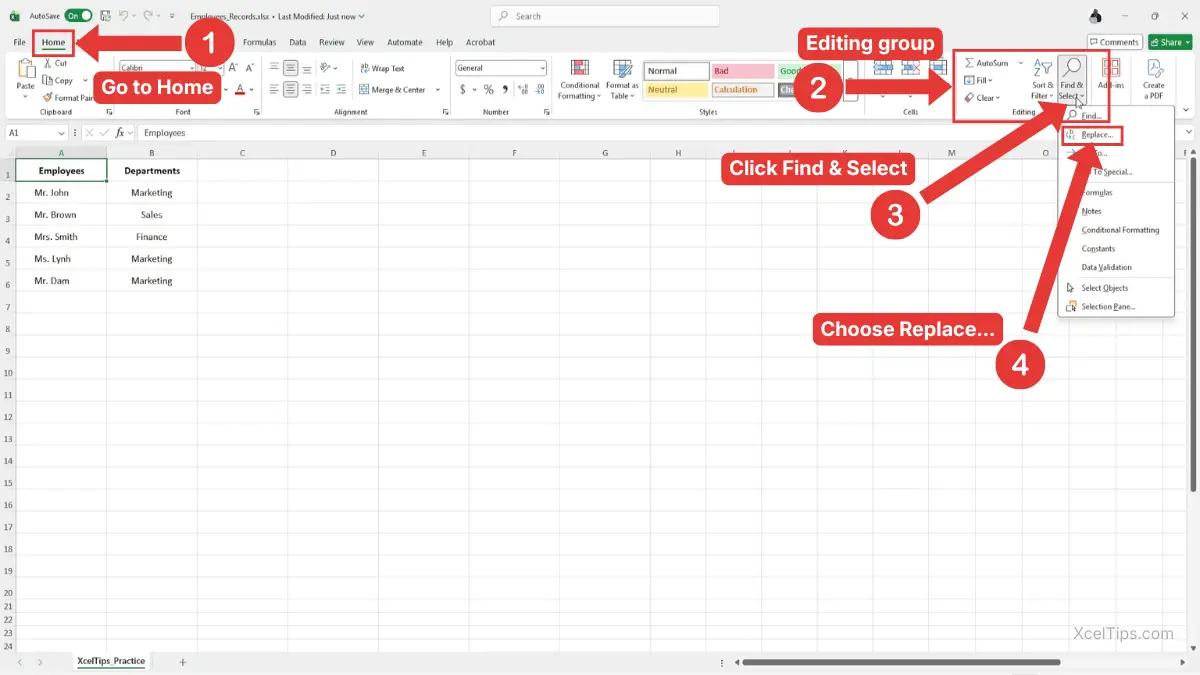This screenshot has width=1200, height=675.
Task: Open Sort & Filter
Action: point(1043,79)
